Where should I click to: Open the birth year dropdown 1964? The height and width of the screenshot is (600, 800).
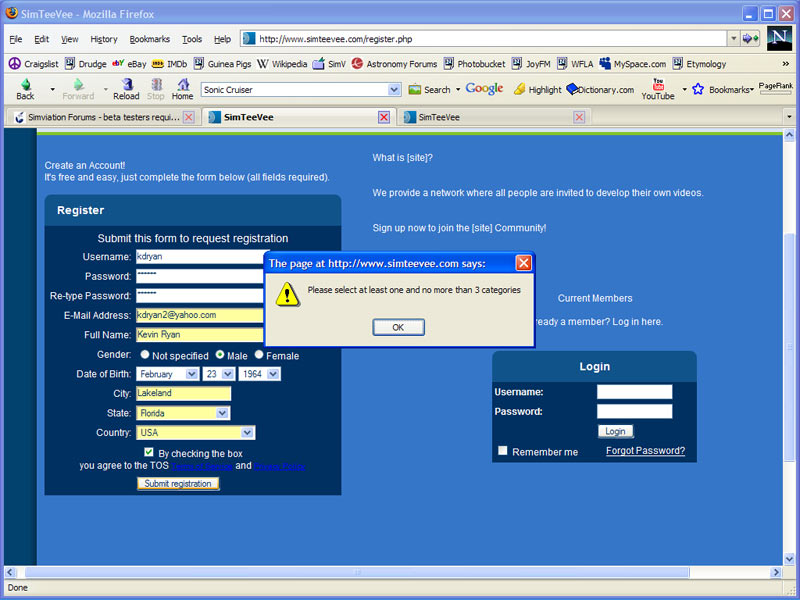[x=259, y=374]
